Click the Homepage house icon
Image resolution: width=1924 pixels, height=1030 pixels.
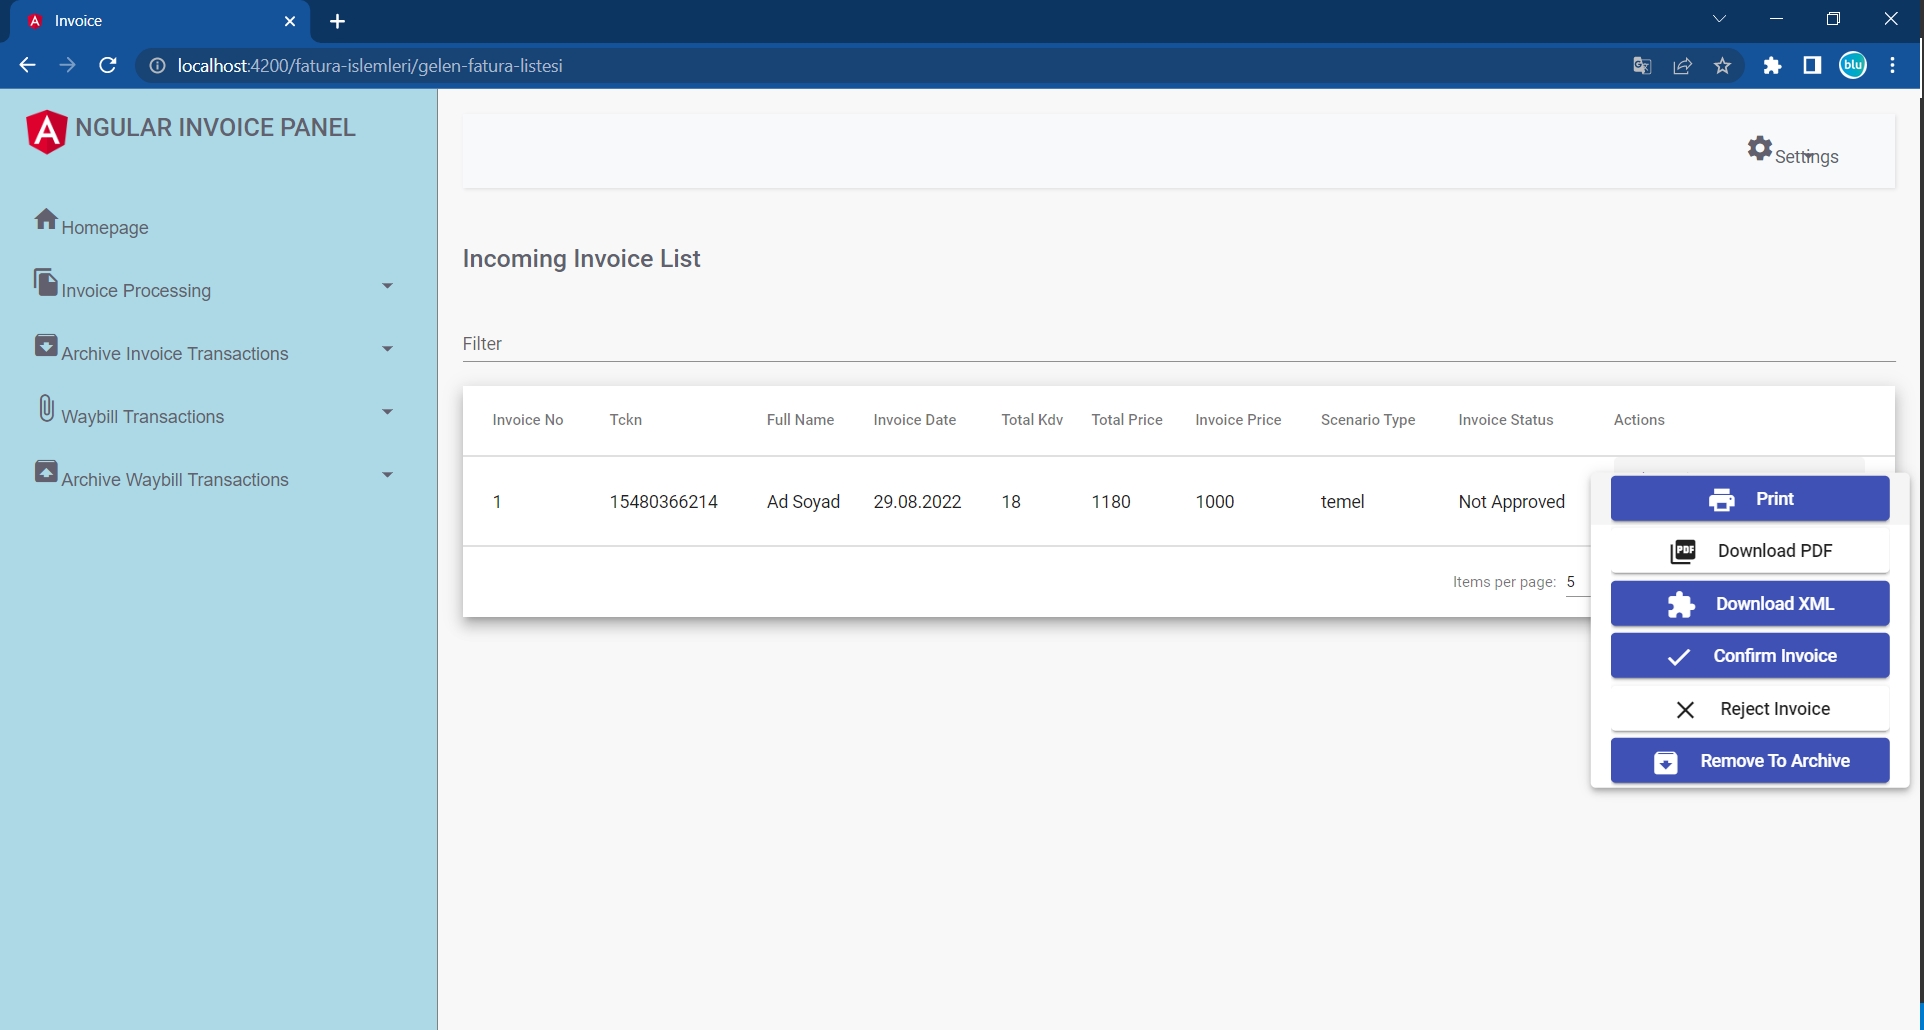(x=46, y=219)
